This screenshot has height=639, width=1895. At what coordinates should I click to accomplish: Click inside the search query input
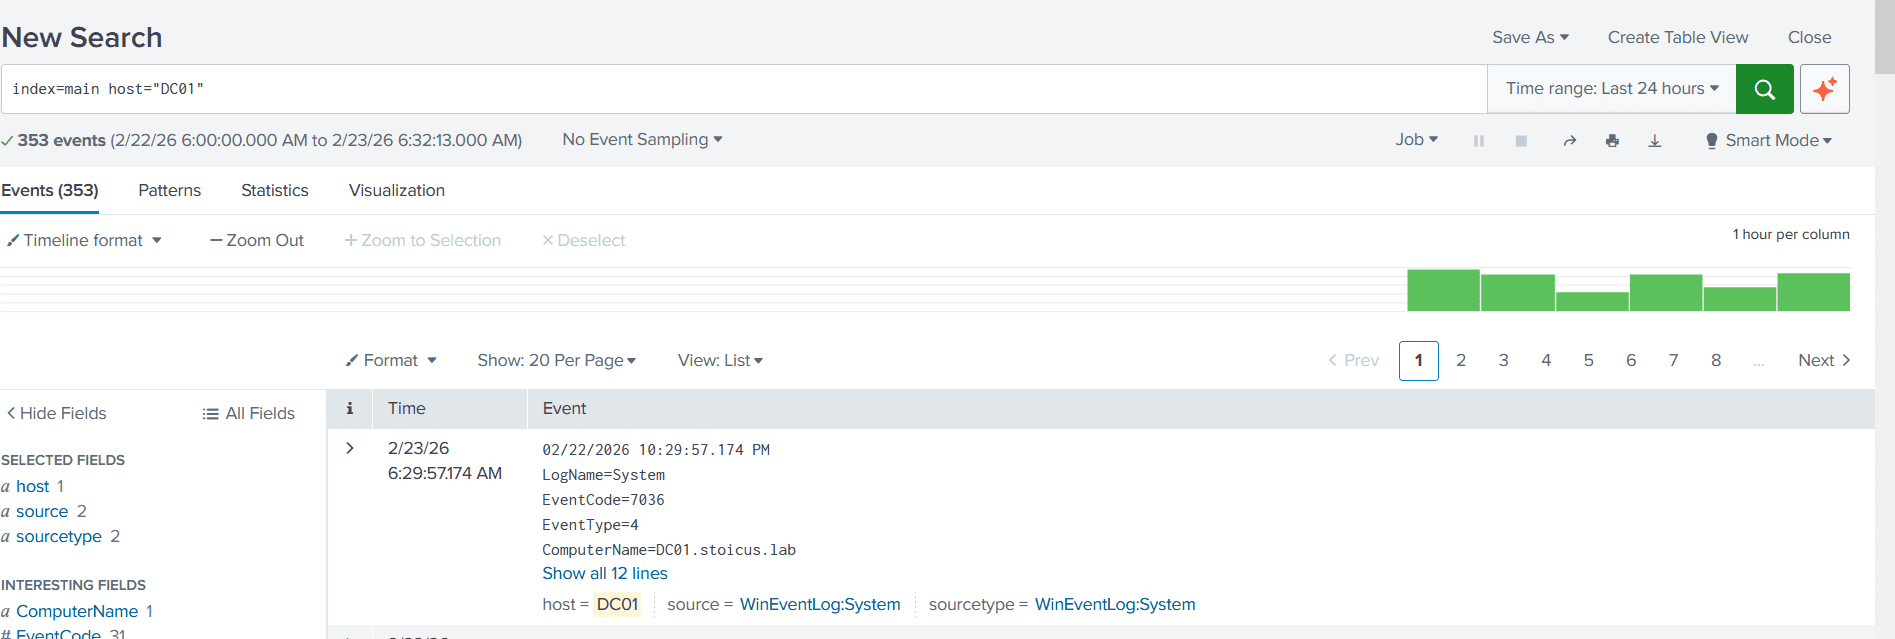(x=740, y=89)
